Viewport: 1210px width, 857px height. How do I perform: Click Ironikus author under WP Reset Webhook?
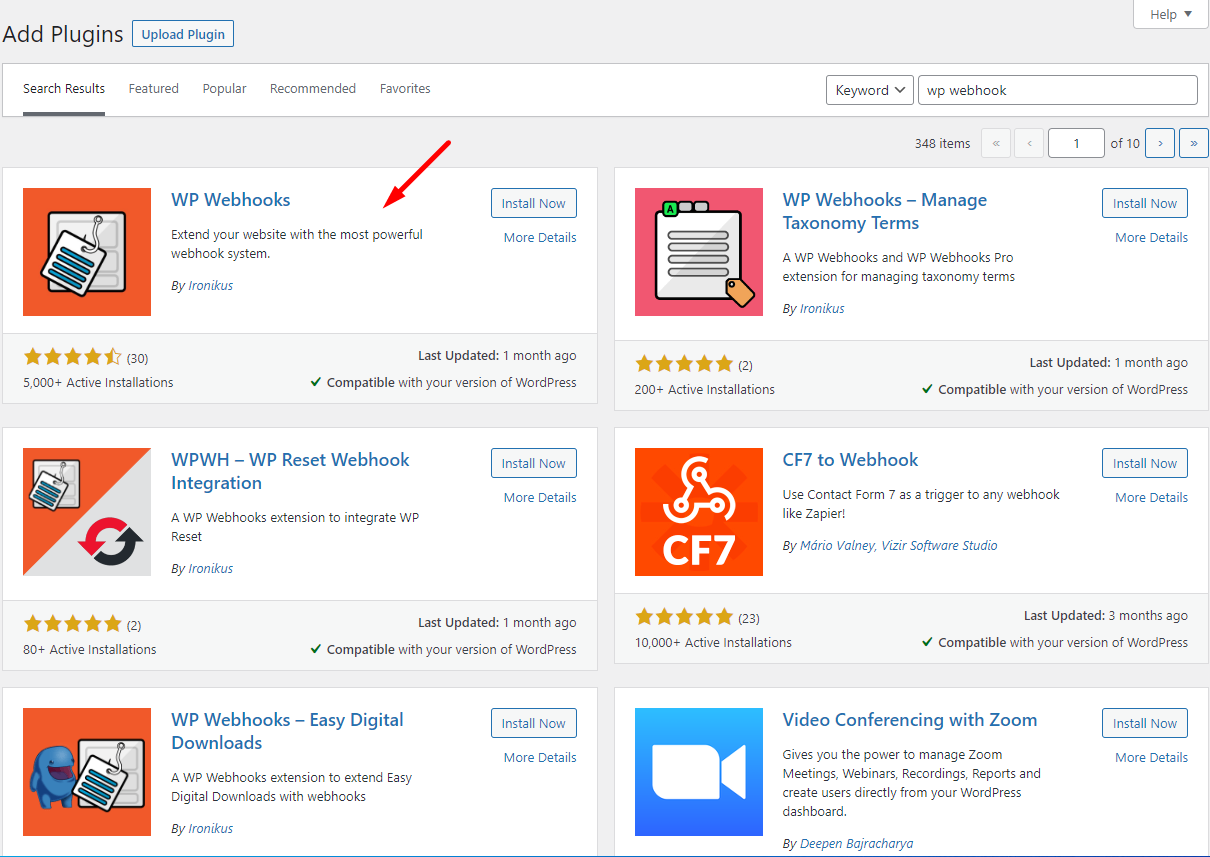click(210, 569)
